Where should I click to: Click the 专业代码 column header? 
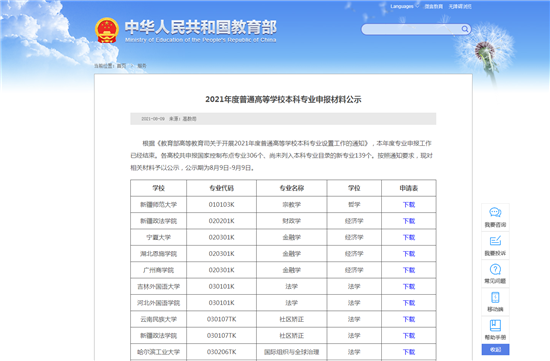(221, 188)
